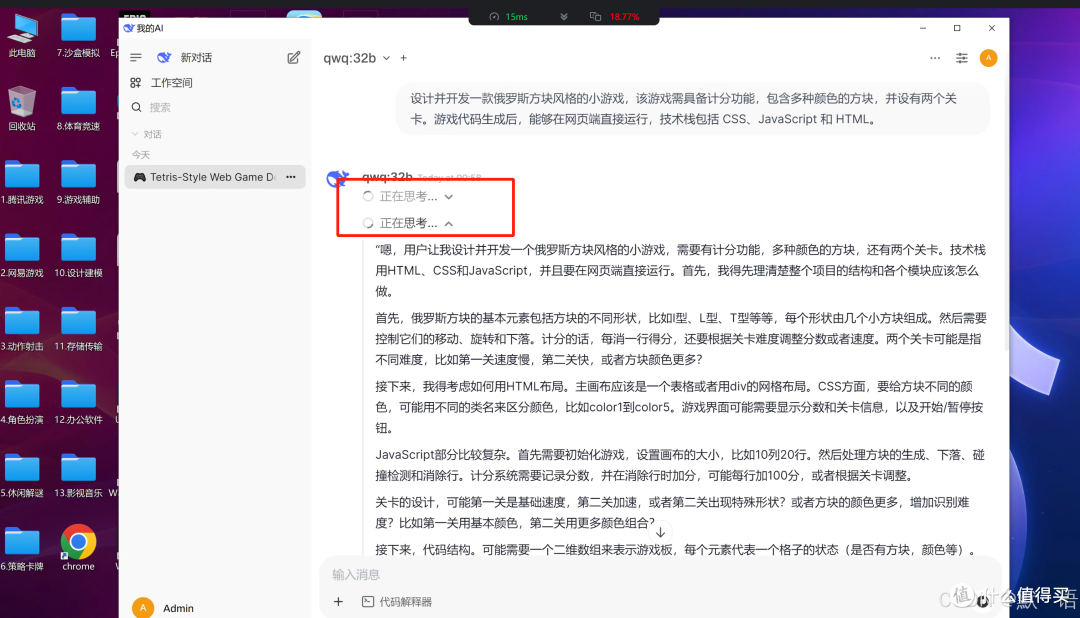Expand the first 正在思考 block
Image resolution: width=1080 pixels, height=618 pixels.
coord(408,196)
